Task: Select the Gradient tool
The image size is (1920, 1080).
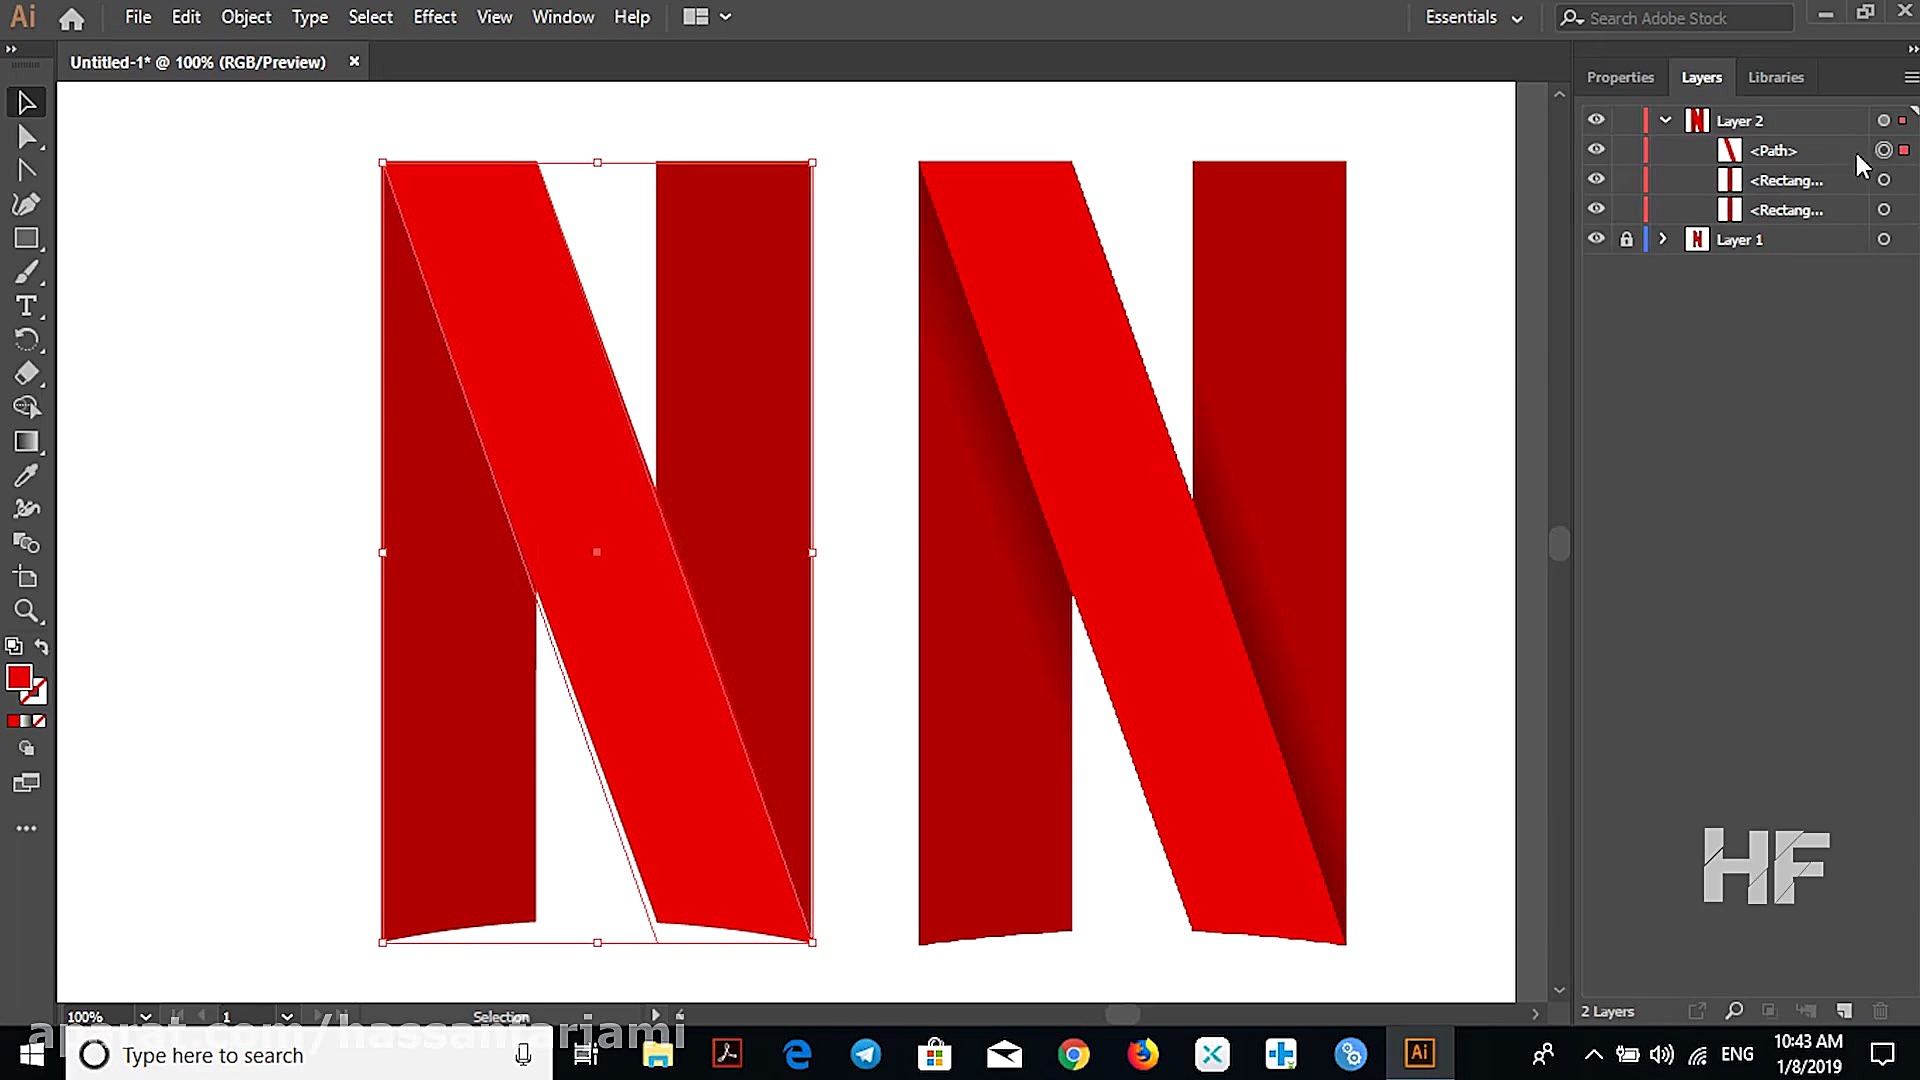Action: (26, 442)
